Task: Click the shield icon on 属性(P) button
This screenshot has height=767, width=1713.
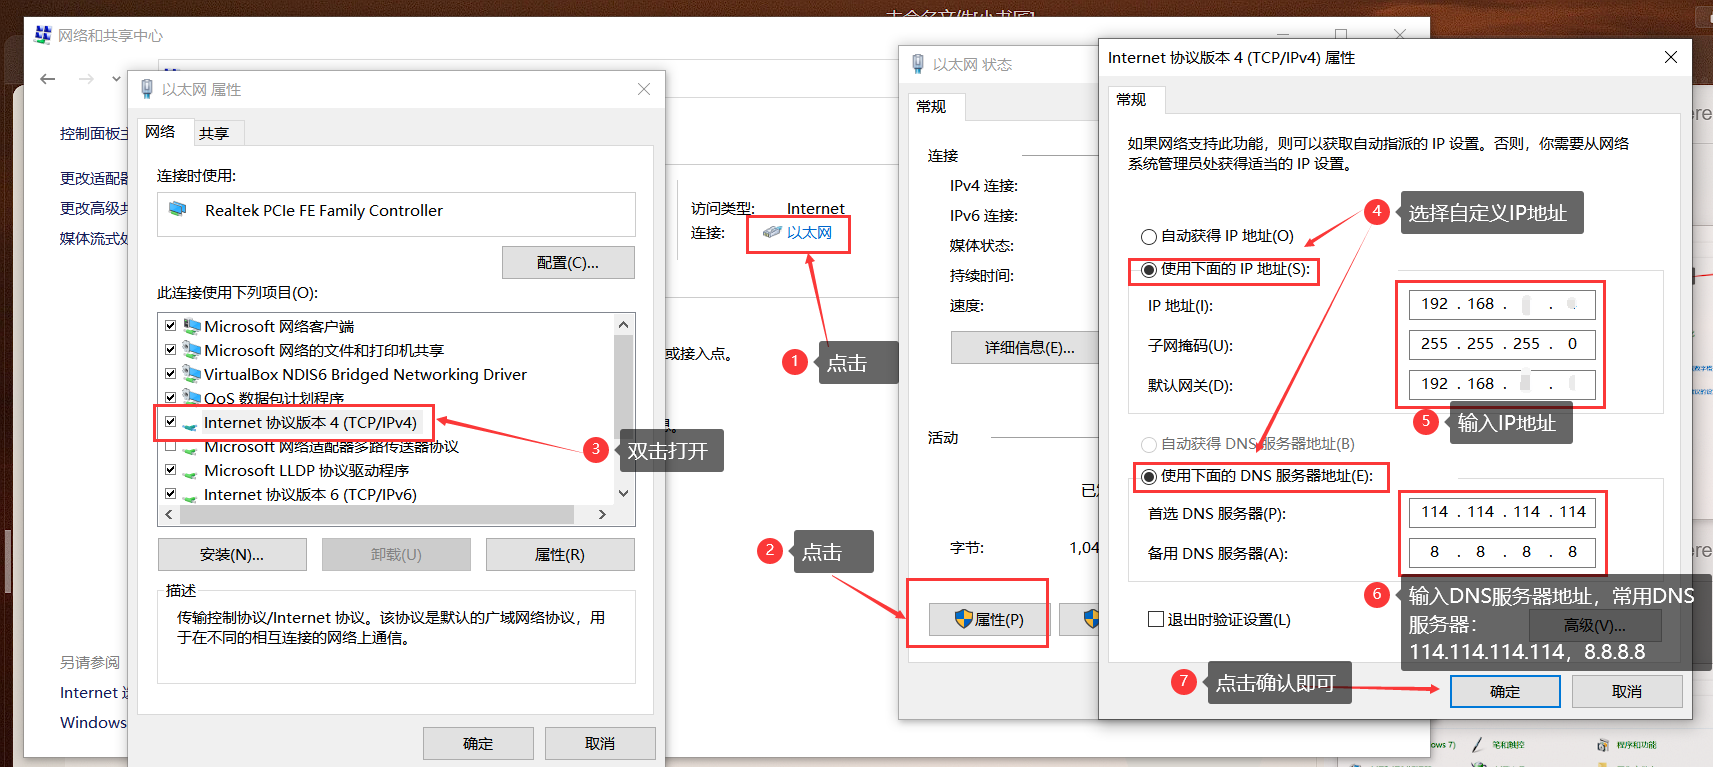Action: (964, 619)
